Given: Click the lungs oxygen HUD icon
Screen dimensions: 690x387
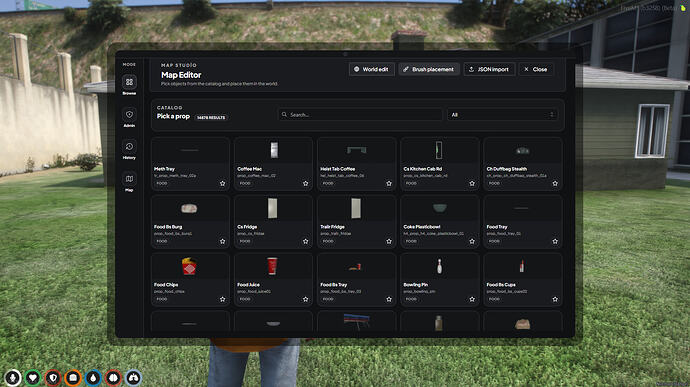Looking at the screenshot, I should [133, 377].
